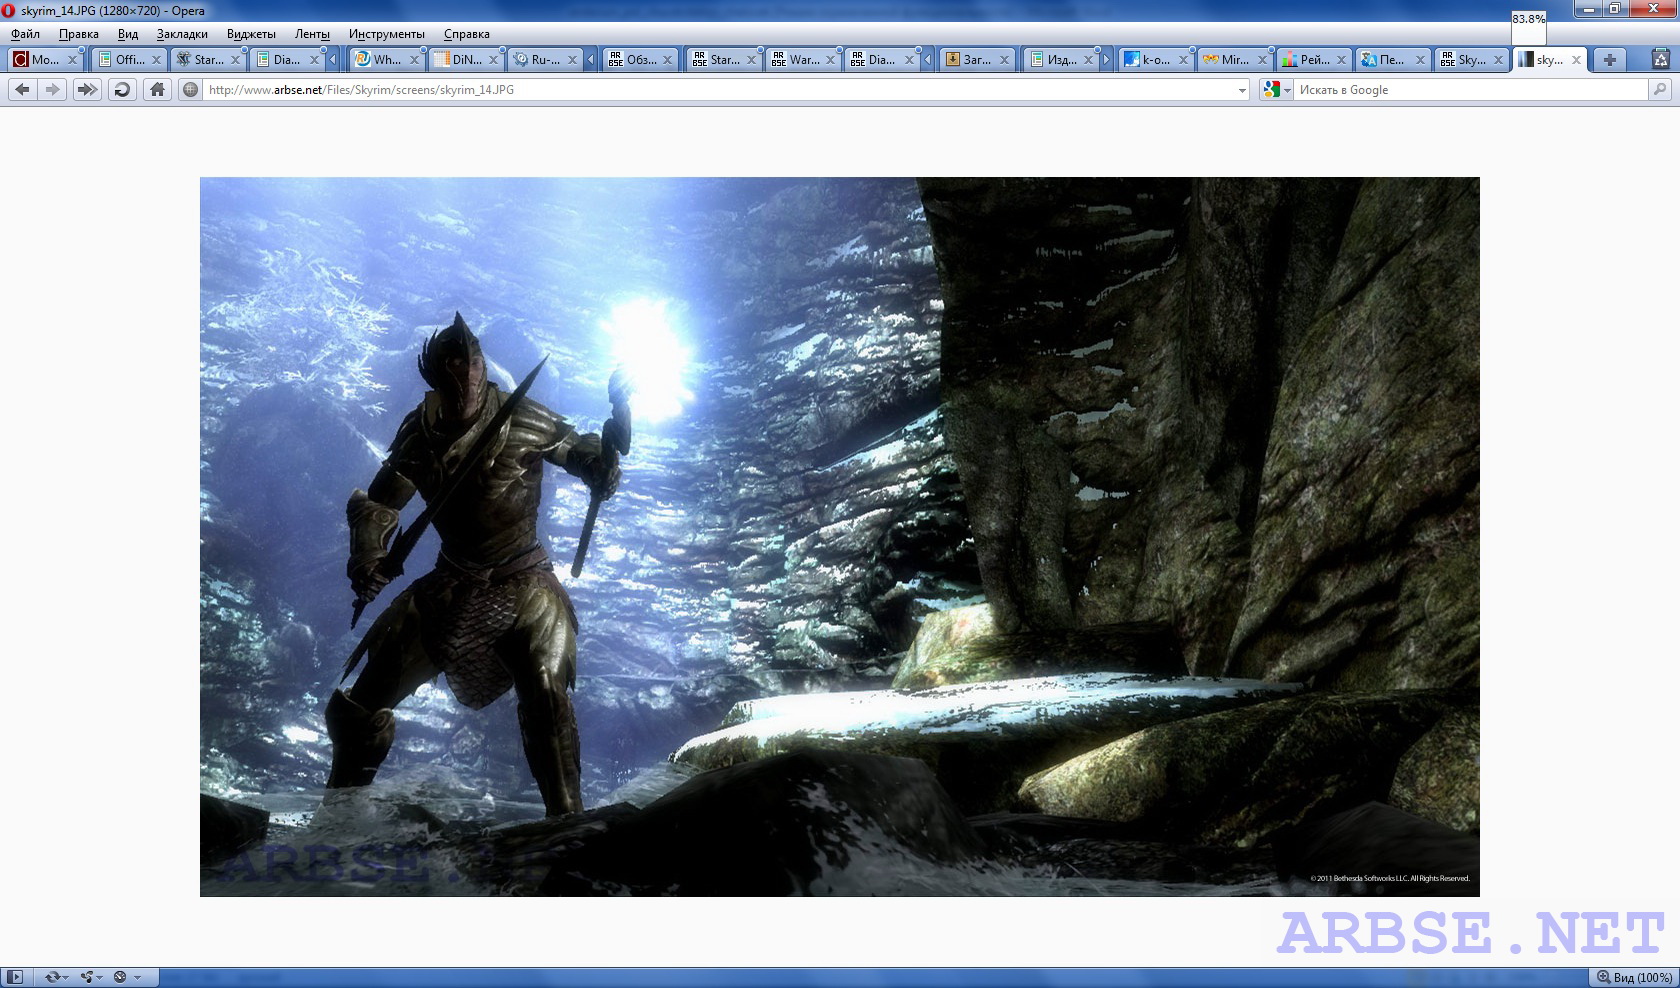Open the Вид (100%) zoom control
1680x988 pixels.
pyautogui.click(x=1634, y=977)
